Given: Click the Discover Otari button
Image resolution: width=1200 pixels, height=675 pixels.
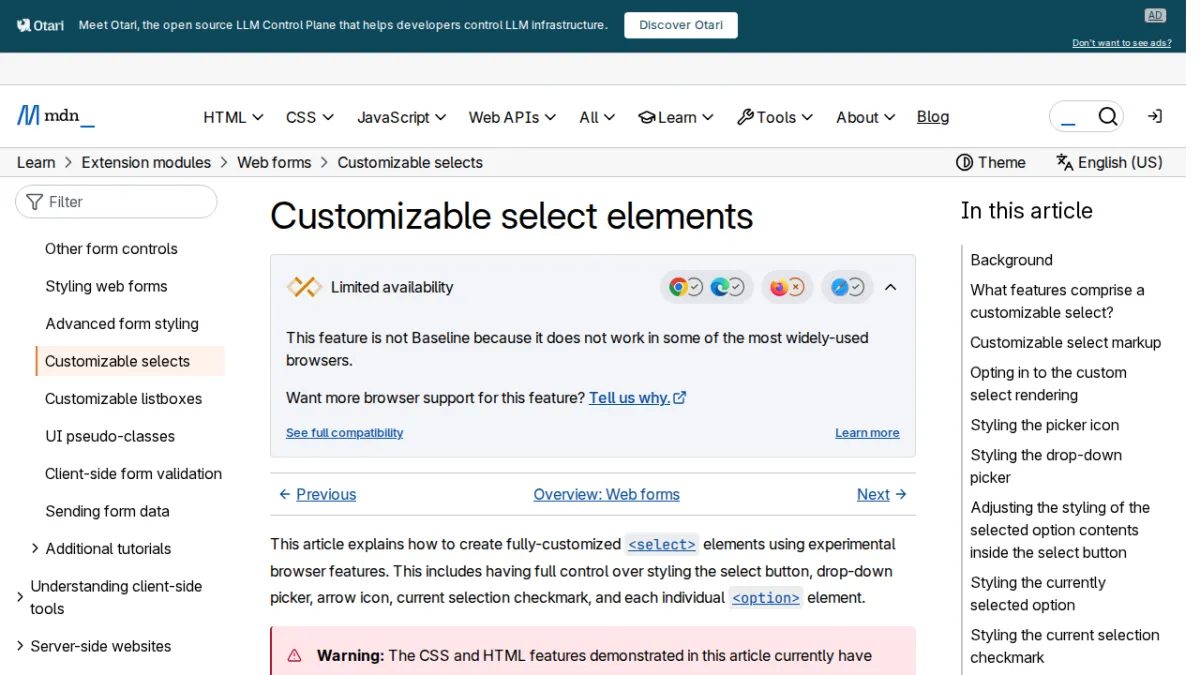Looking at the screenshot, I should click(x=681, y=25).
